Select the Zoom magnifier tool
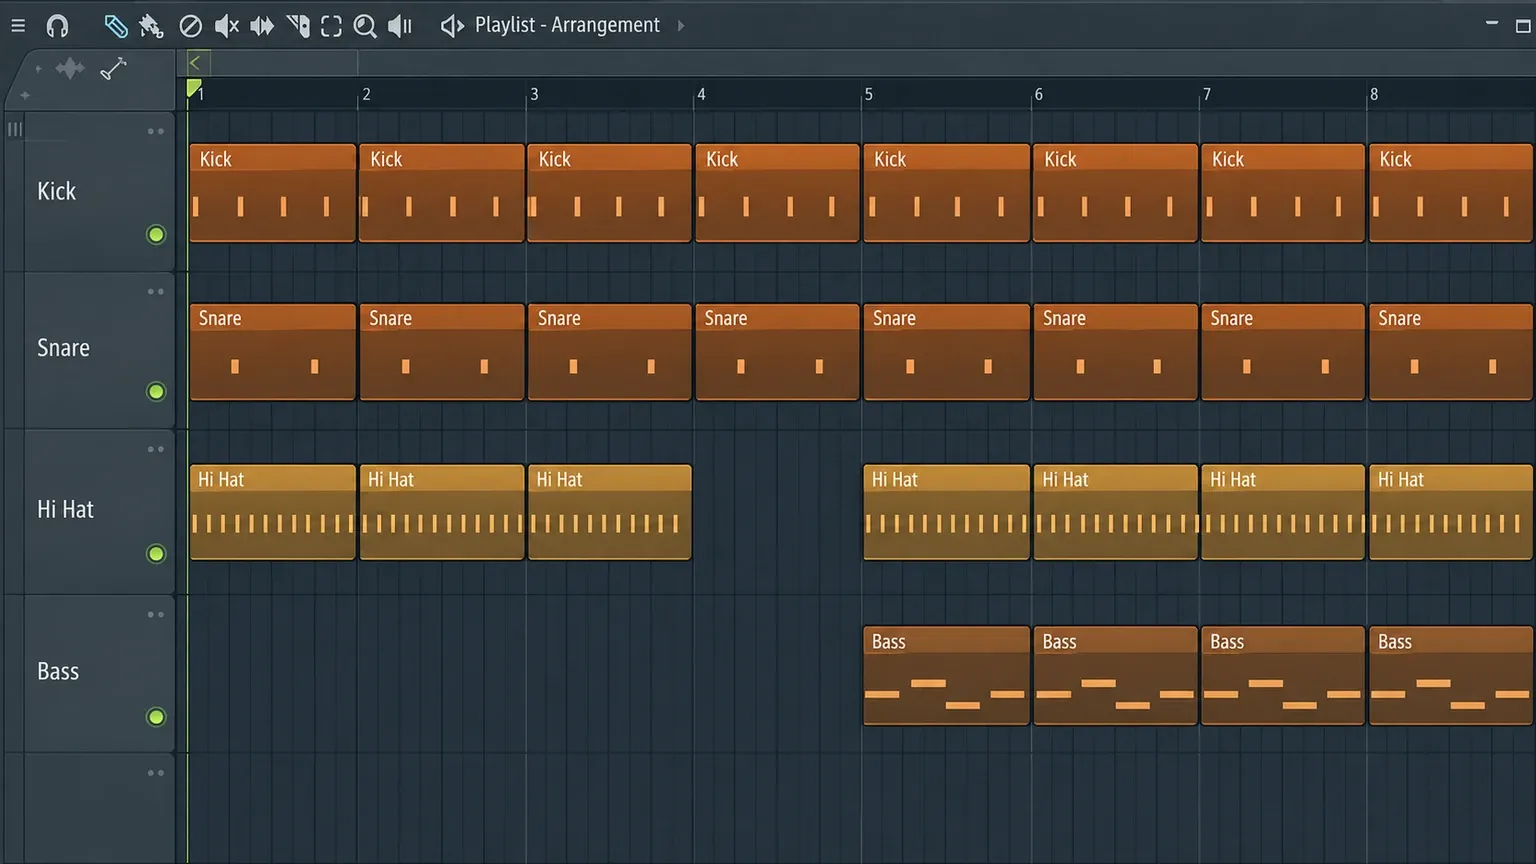The height and width of the screenshot is (864, 1536). [x=365, y=26]
